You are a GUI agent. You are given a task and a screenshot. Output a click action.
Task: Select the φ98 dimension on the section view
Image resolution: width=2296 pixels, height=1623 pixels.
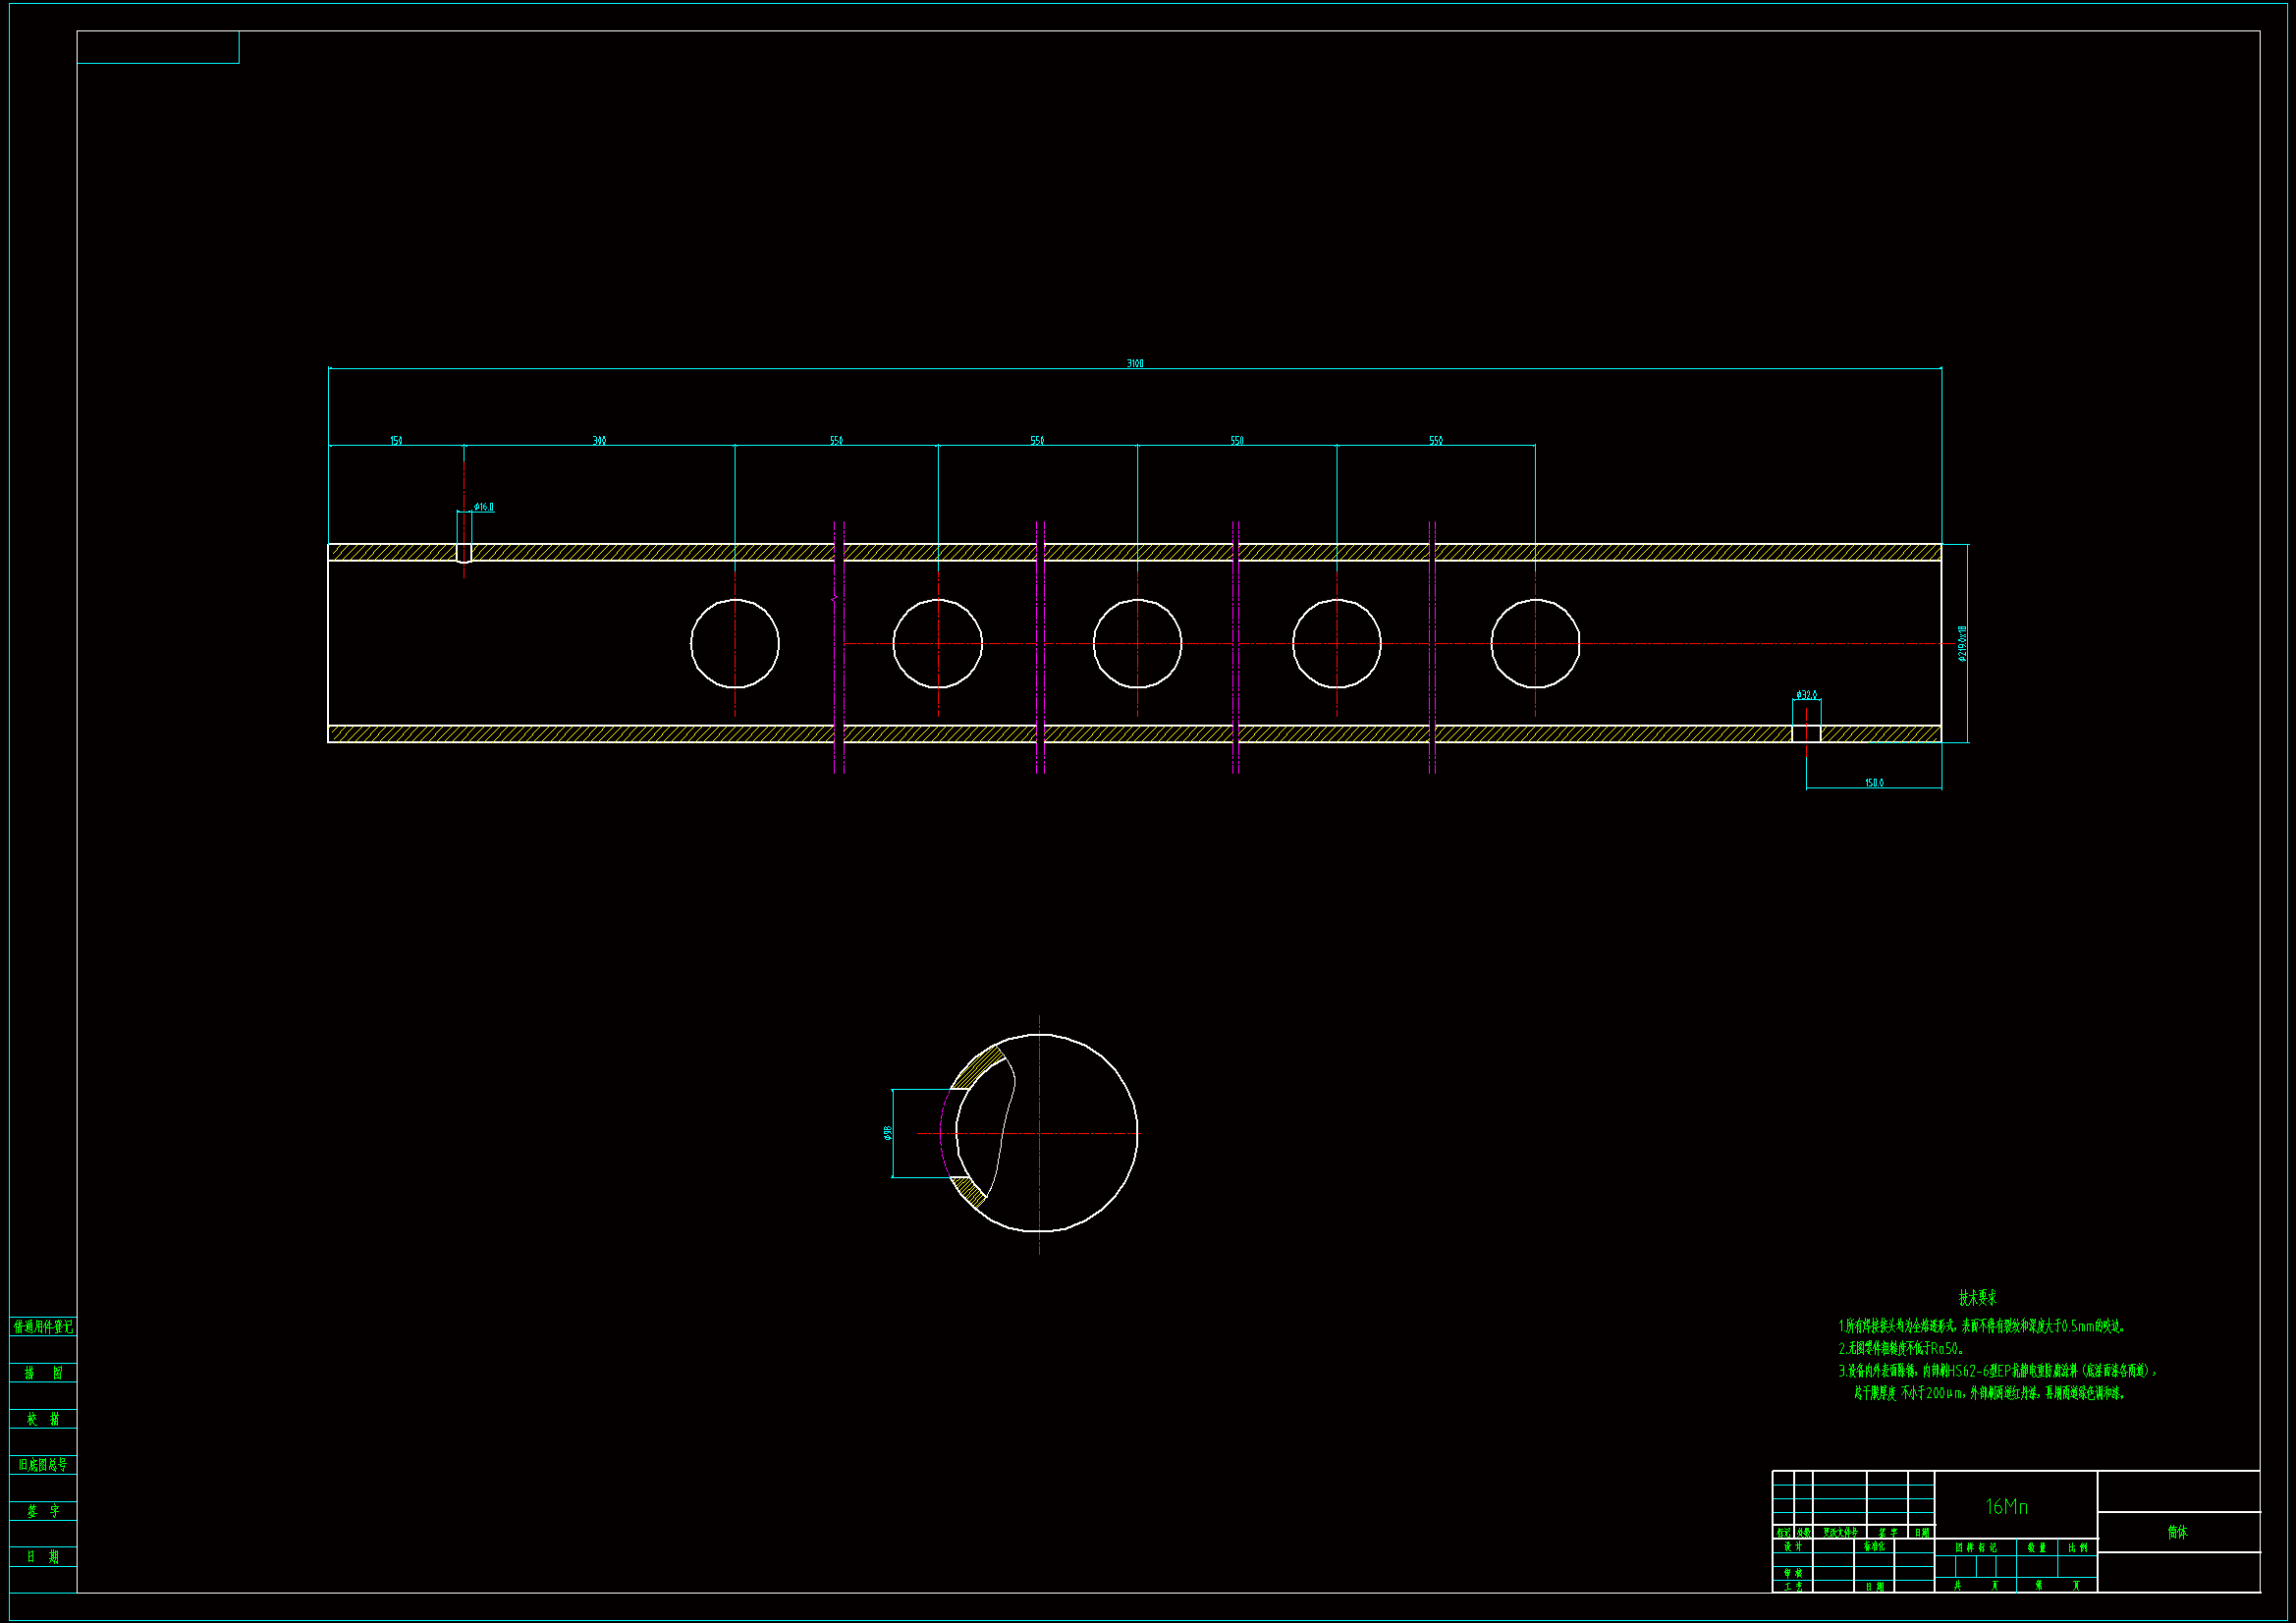[x=887, y=1132]
